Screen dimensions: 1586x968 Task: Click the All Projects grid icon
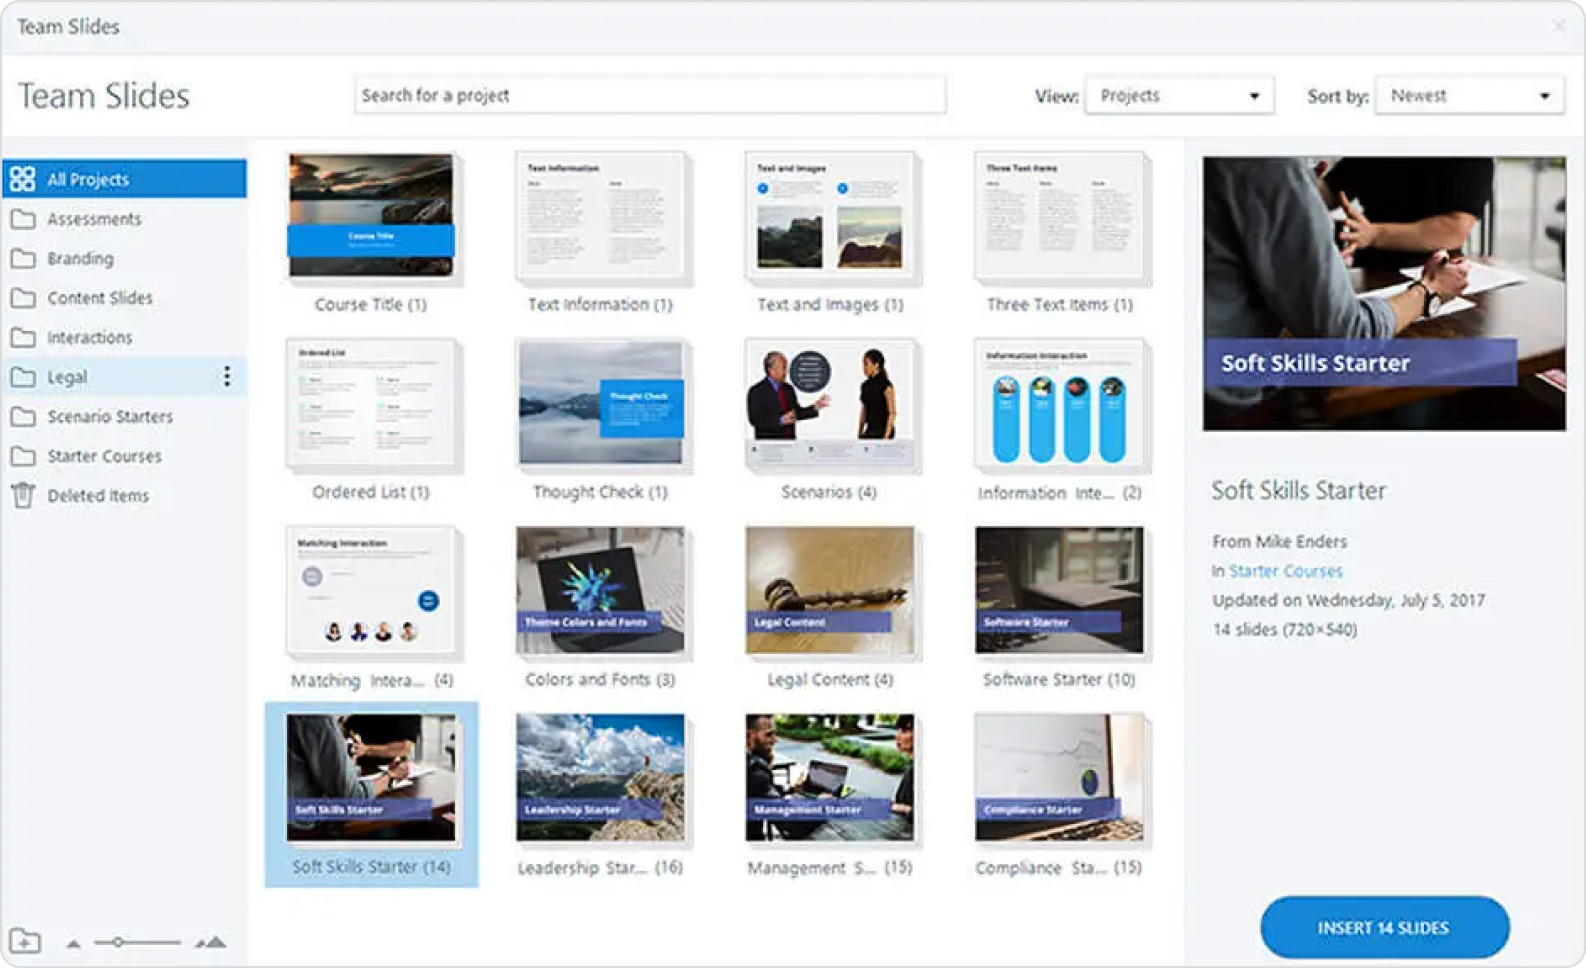[x=23, y=179]
